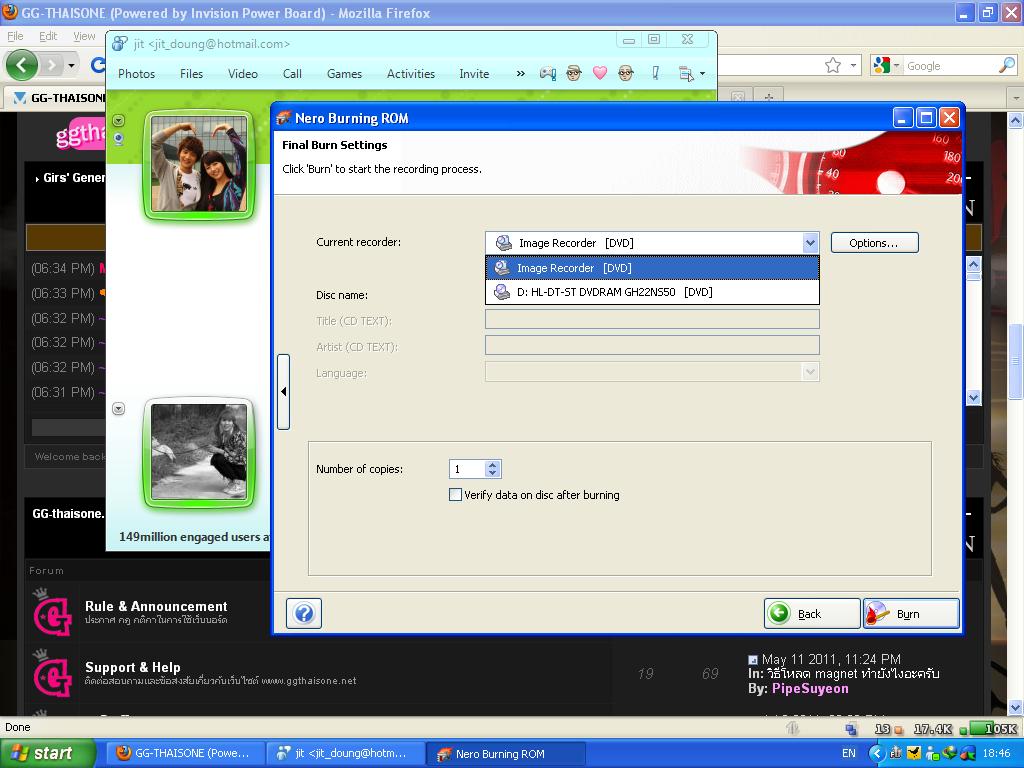Viewport: 1024px width, 768px height.
Task: Click the Messenger icon in jit title bar
Action: (120, 44)
